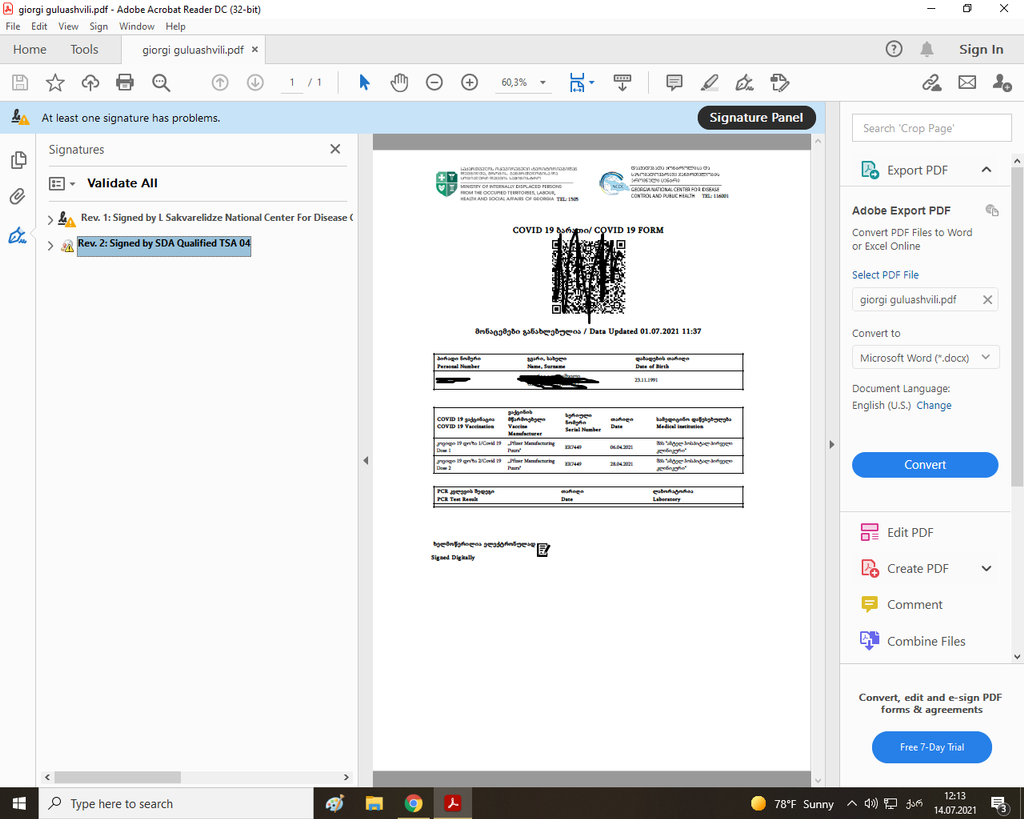The image size is (1024, 819).
Task: Open the Find text magnifier
Action: 161,82
